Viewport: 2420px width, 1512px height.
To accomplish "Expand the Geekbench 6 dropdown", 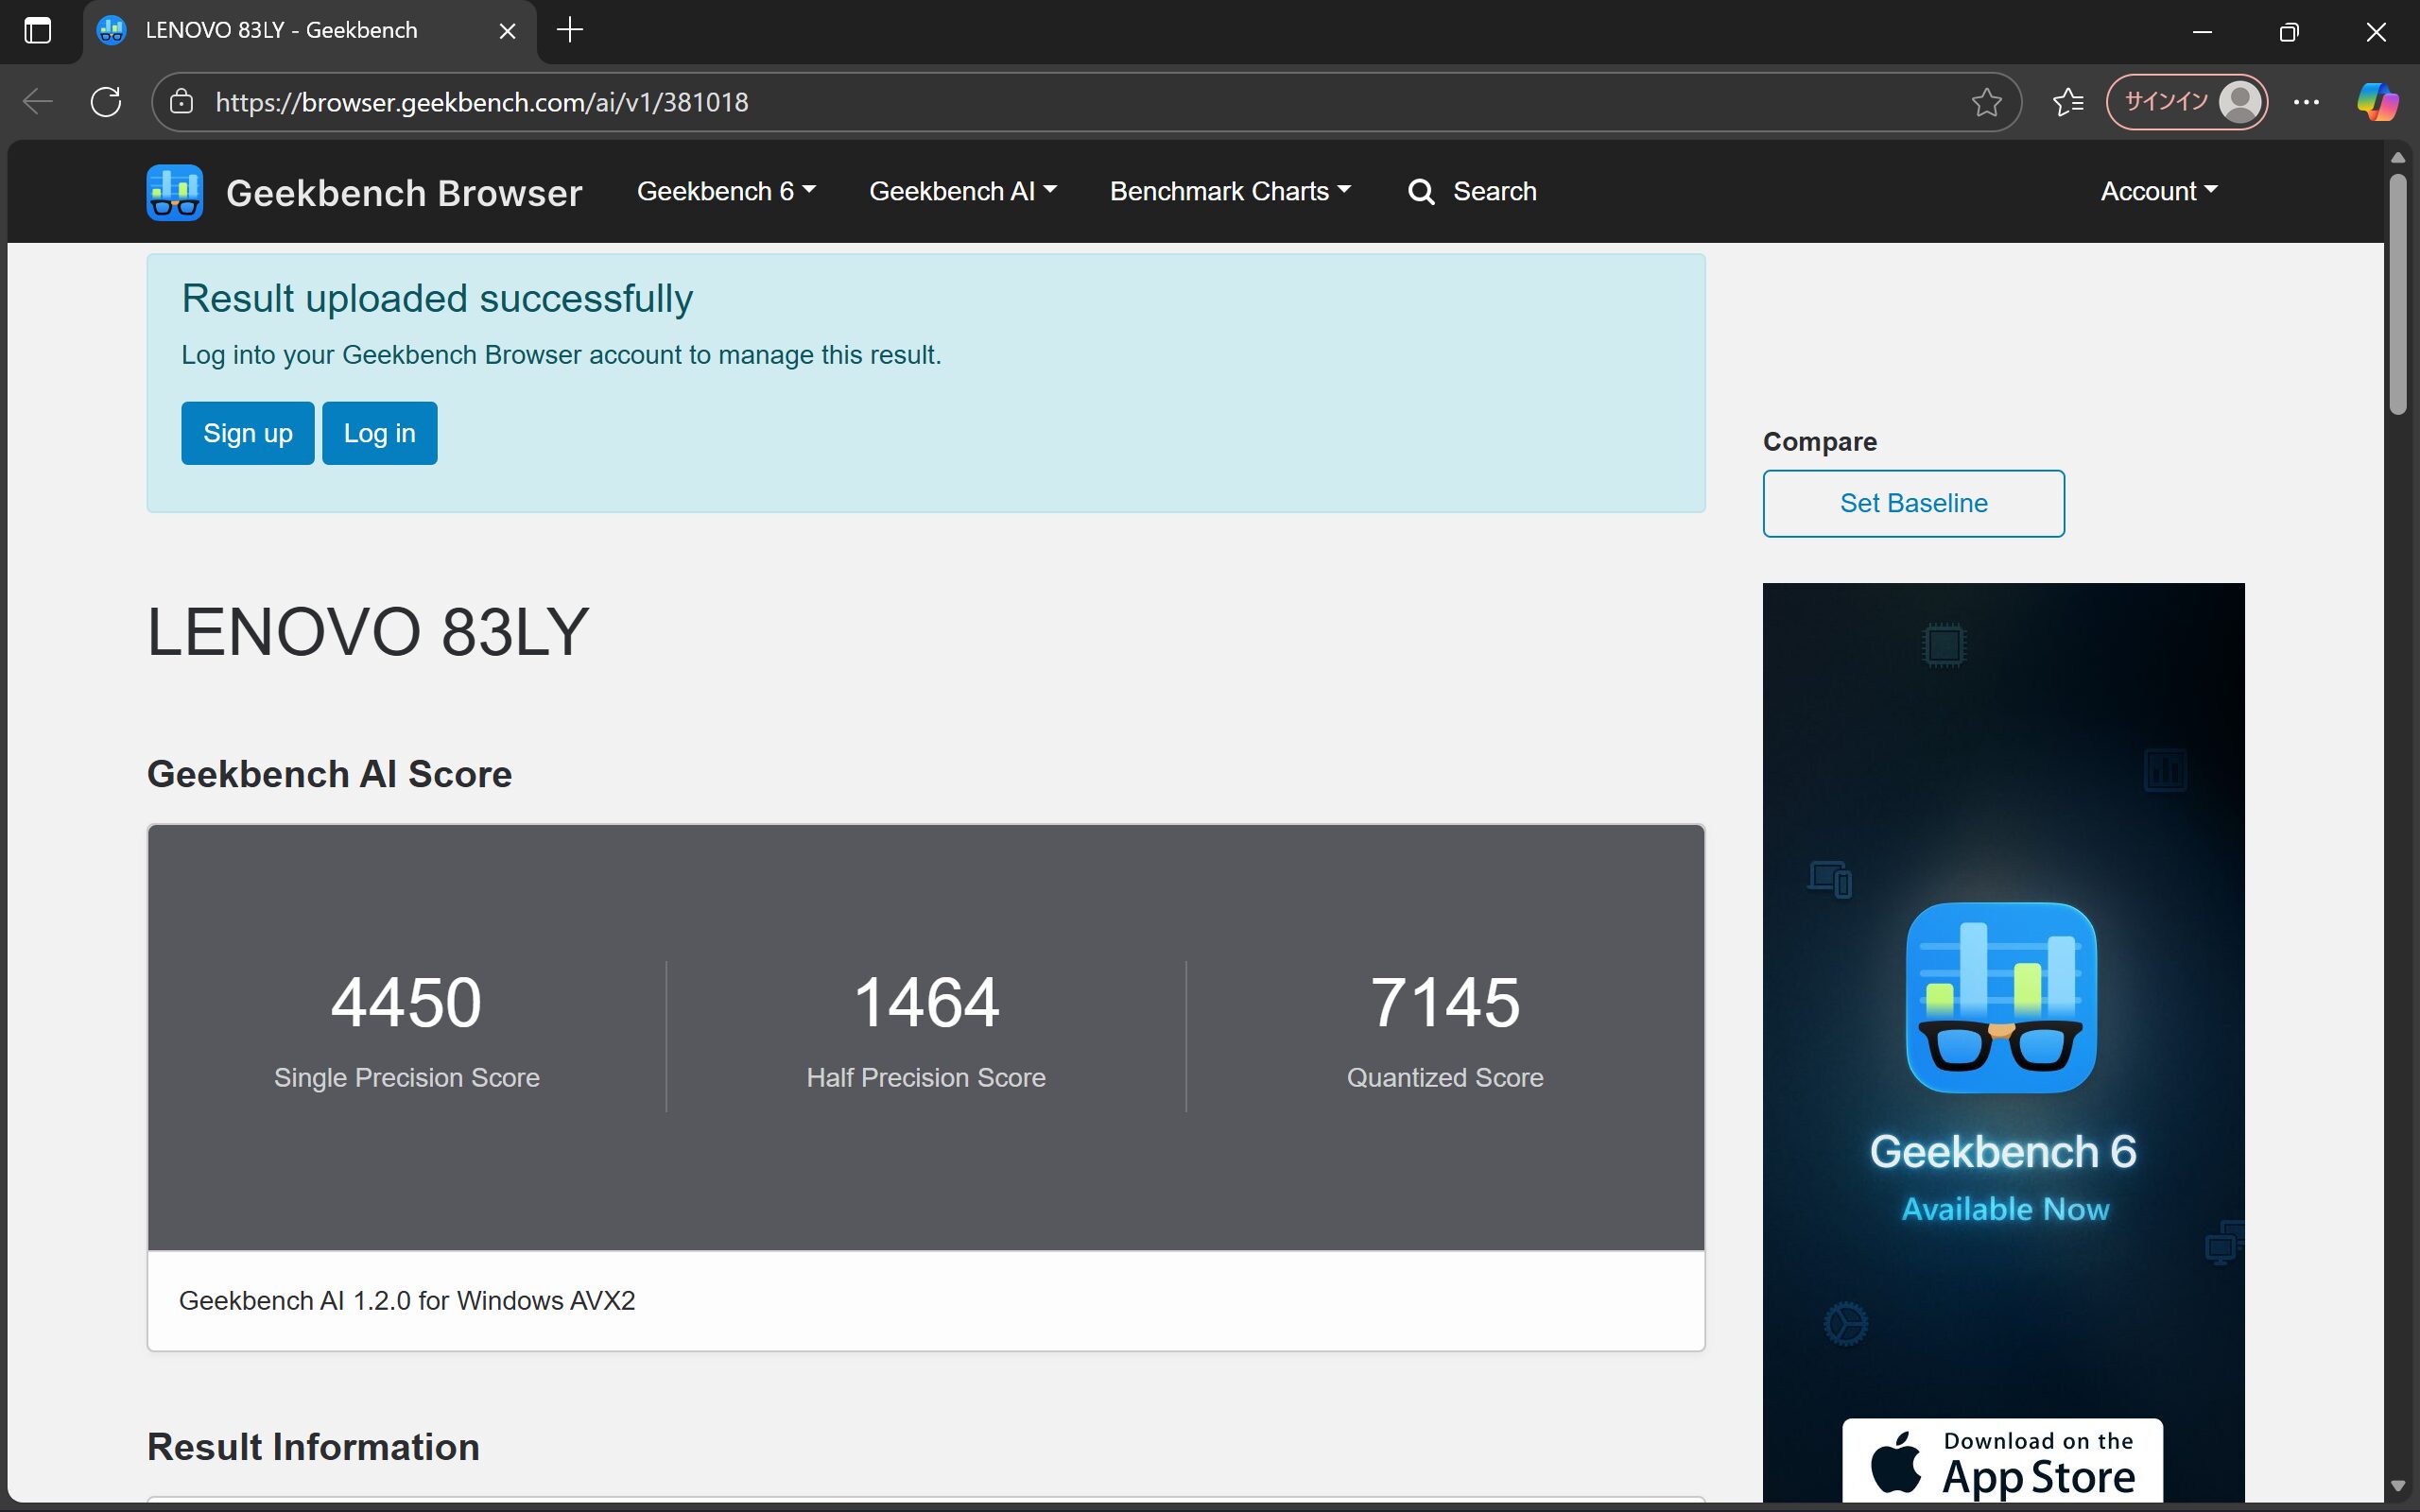I will (x=725, y=191).
